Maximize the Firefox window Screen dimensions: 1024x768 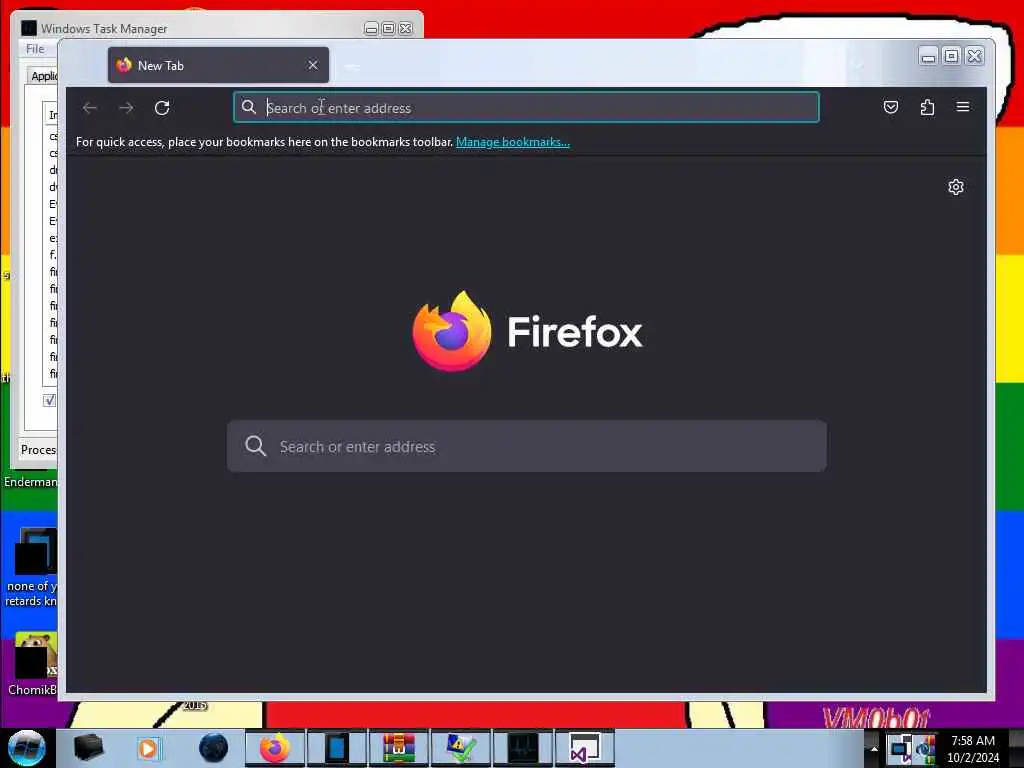coord(952,57)
